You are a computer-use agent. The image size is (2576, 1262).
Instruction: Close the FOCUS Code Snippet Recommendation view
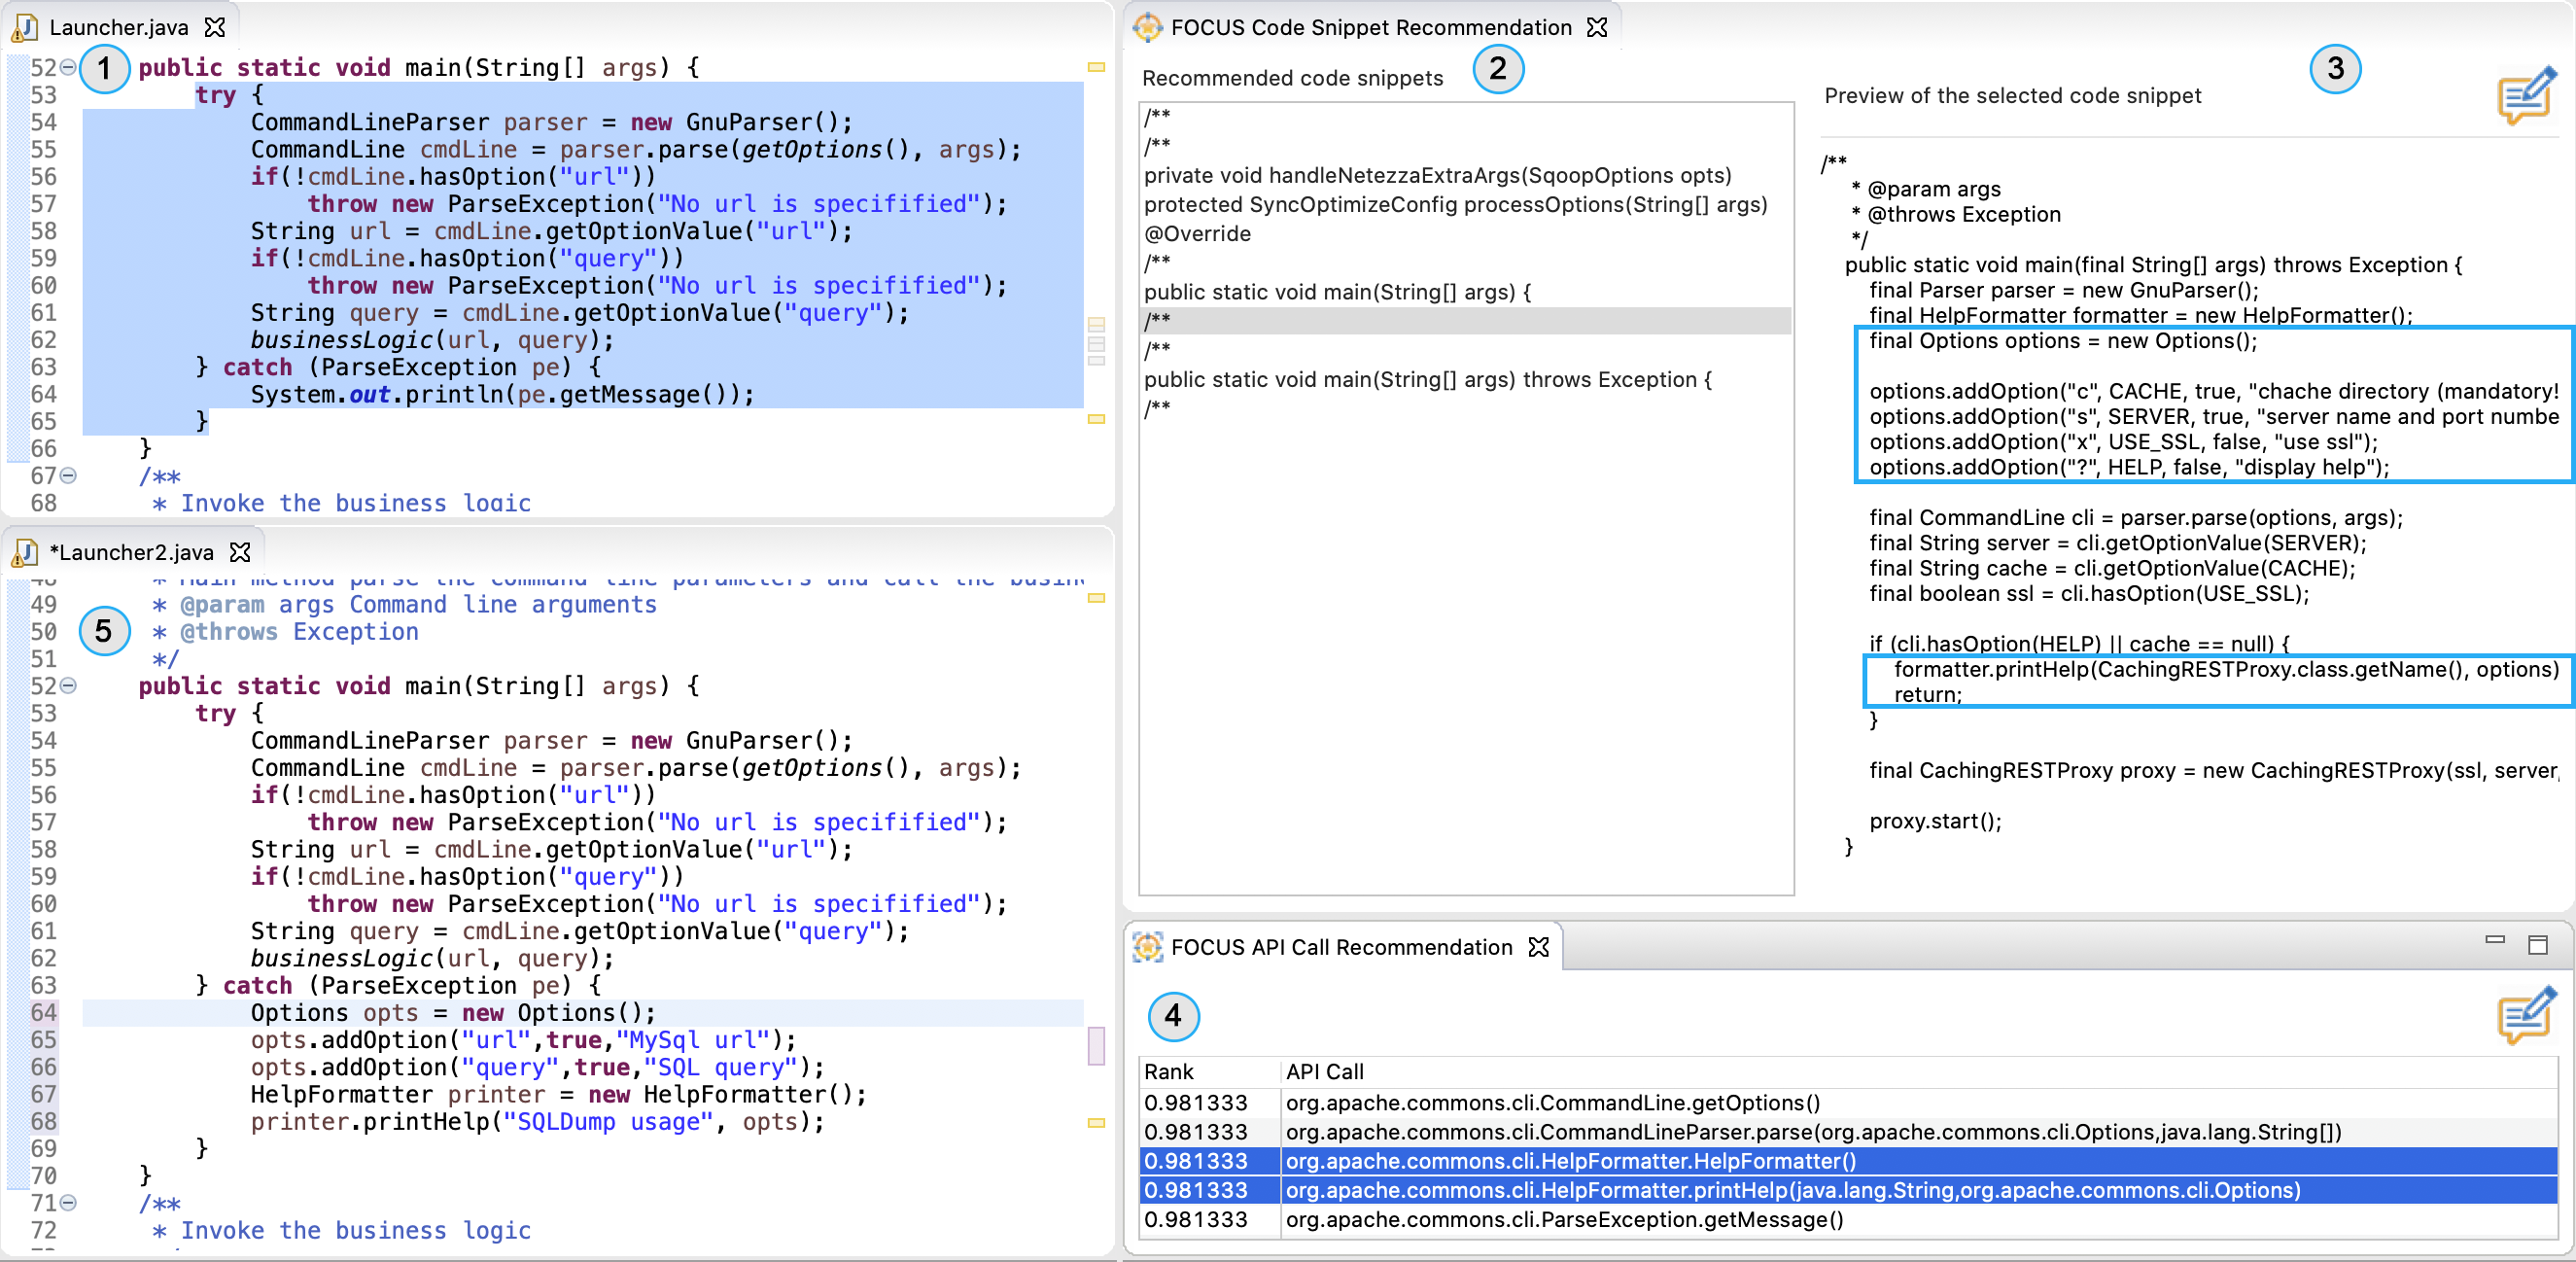[1597, 27]
